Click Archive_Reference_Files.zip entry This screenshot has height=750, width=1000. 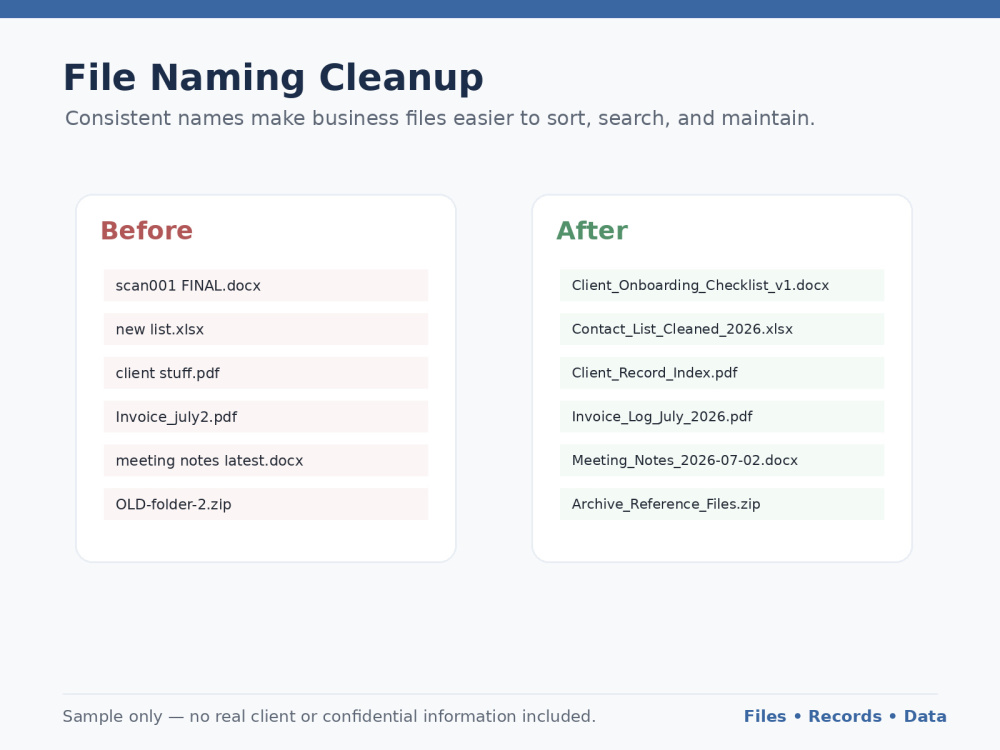click(722, 504)
